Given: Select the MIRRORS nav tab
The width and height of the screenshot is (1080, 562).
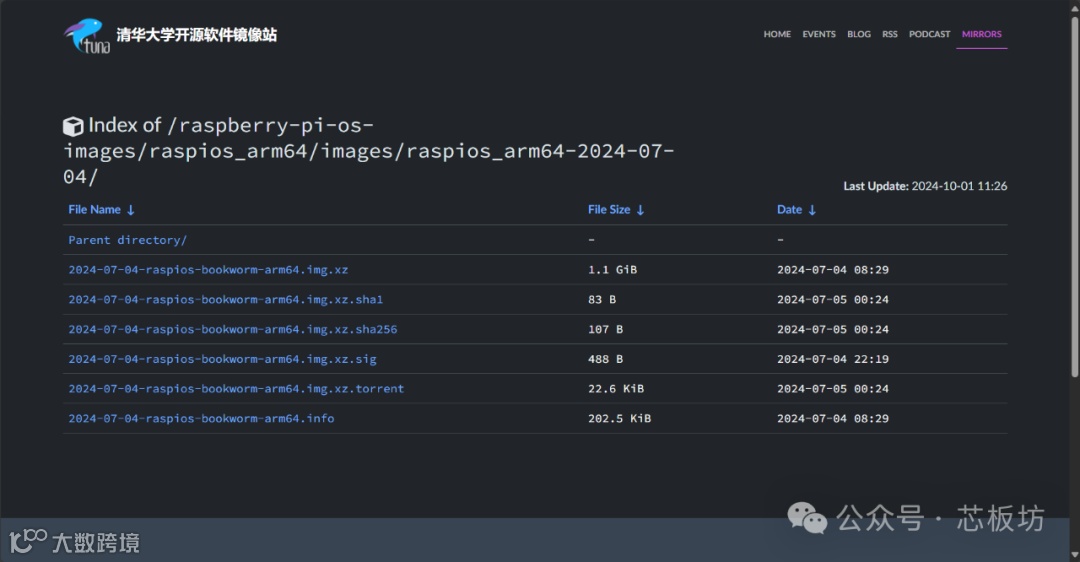Looking at the screenshot, I should (982, 34).
